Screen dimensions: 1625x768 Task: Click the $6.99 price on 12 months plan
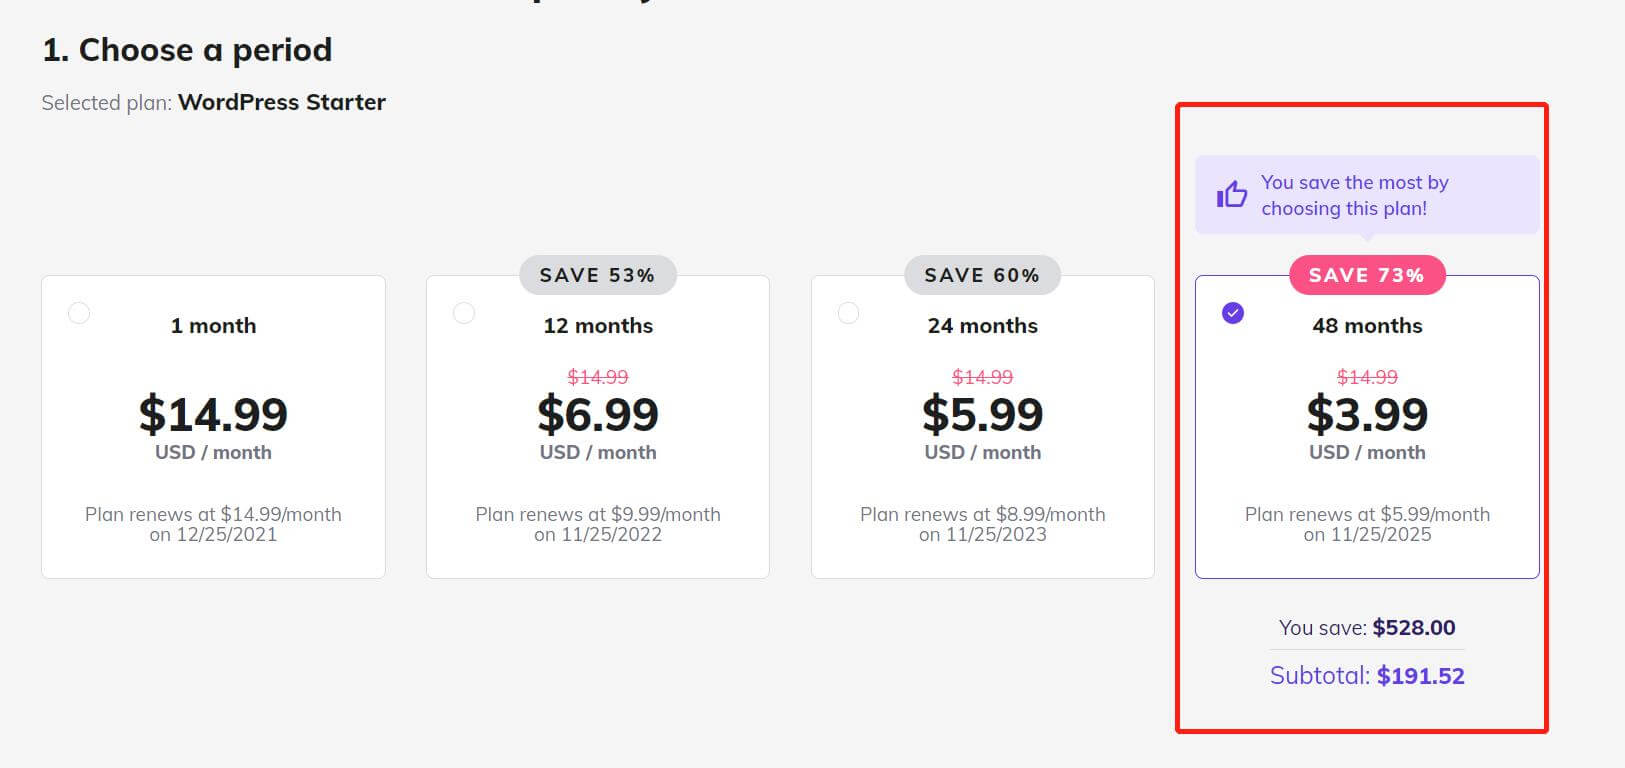click(598, 414)
